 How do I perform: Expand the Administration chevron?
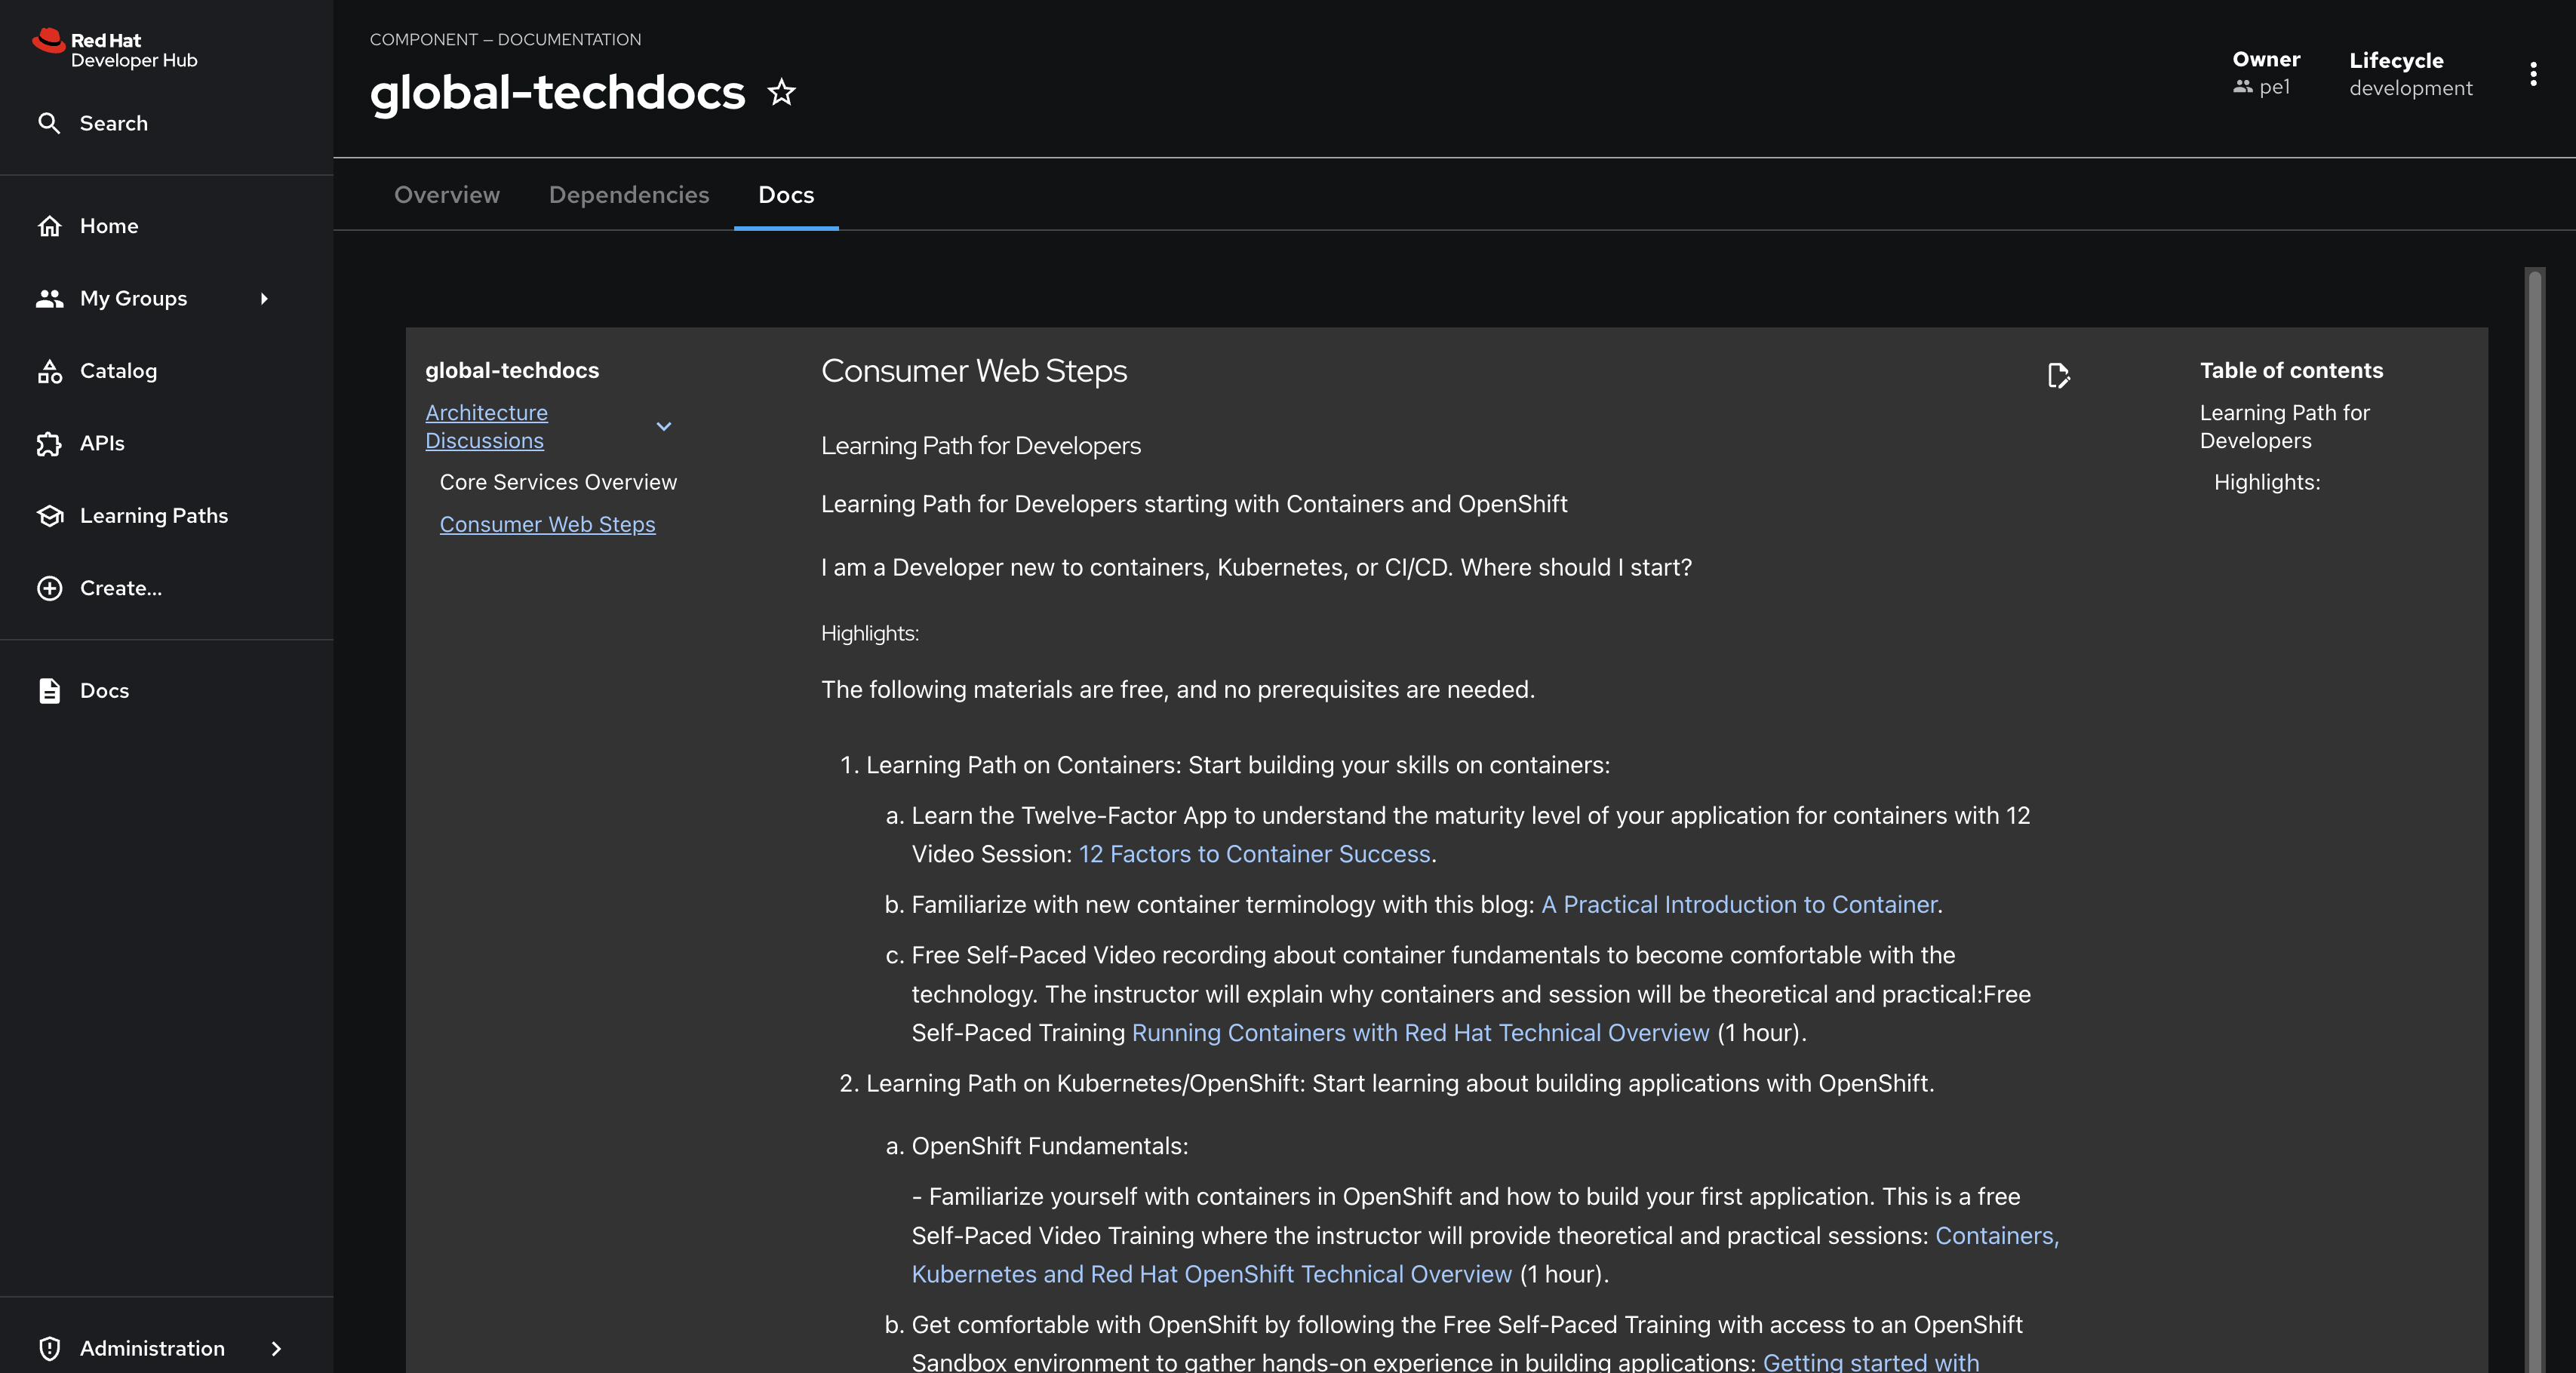click(276, 1348)
